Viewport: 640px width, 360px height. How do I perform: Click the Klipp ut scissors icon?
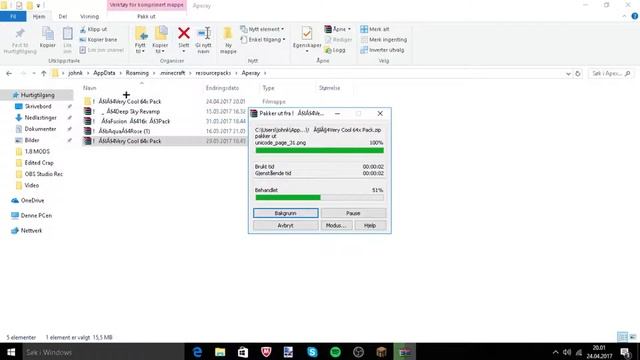[83, 29]
